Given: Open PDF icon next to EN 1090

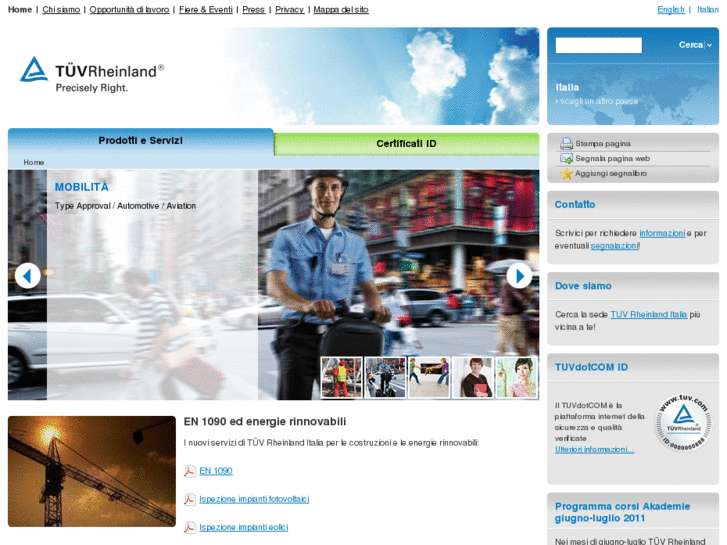Looking at the screenshot, I should pyautogui.click(x=189, y=471).
